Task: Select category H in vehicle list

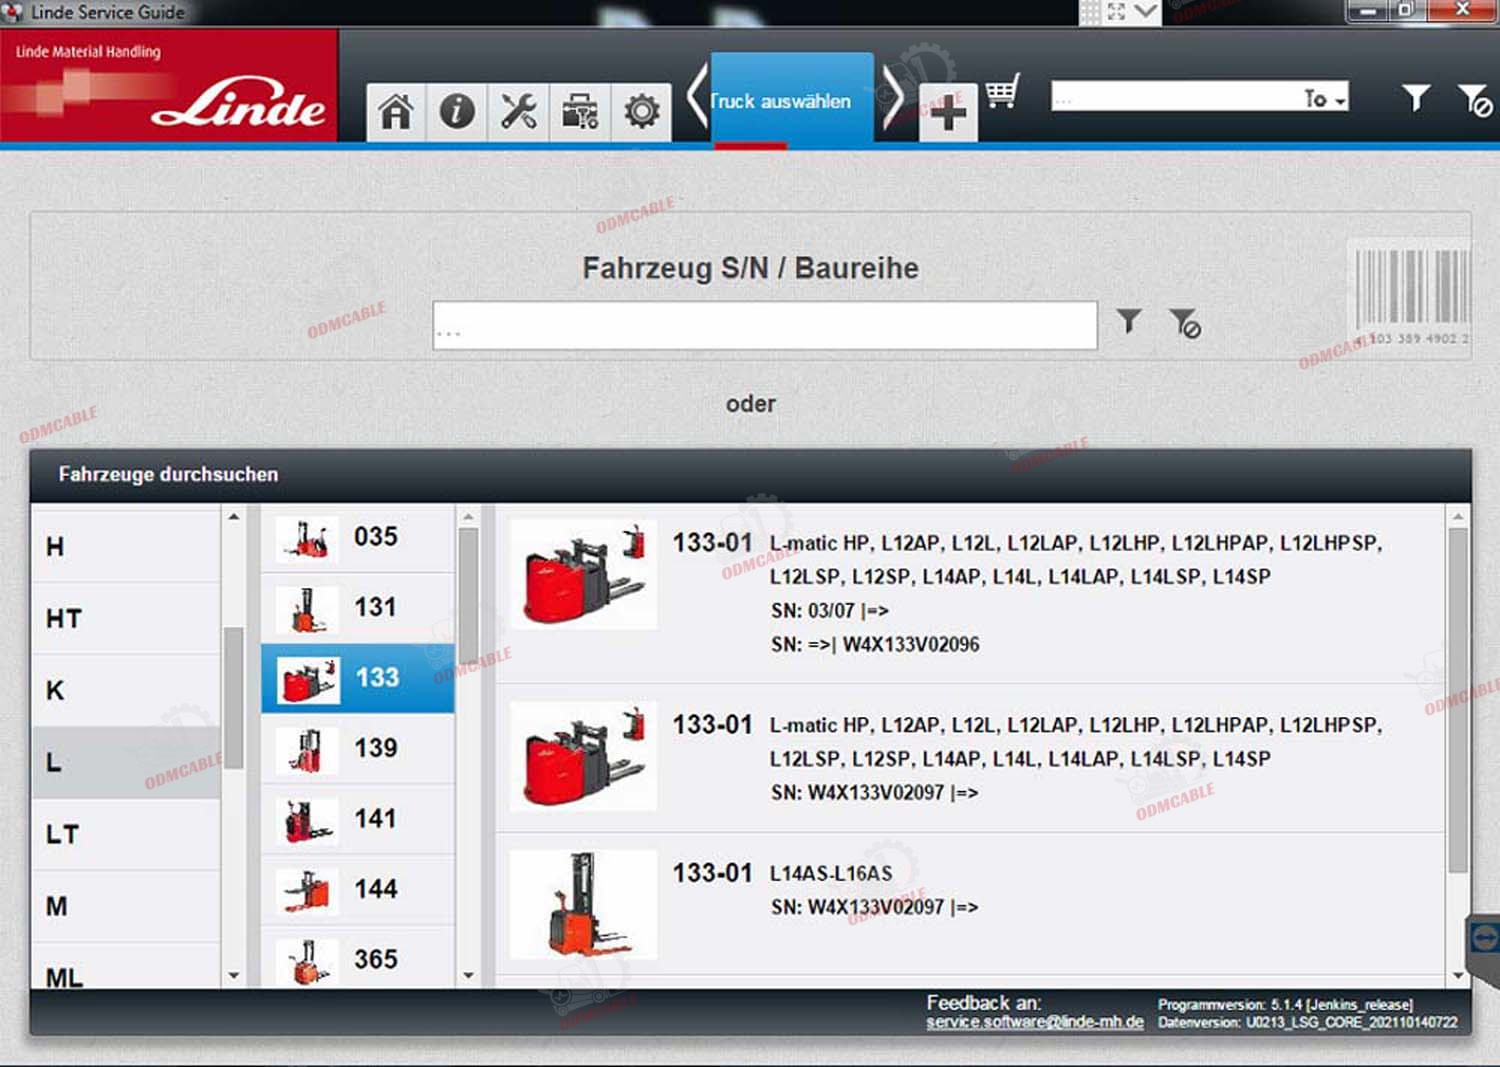Action: click(x=126, y=546)
